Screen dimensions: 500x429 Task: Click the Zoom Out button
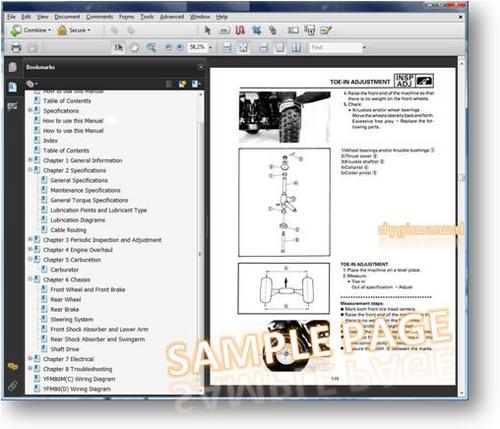[169, 48]
